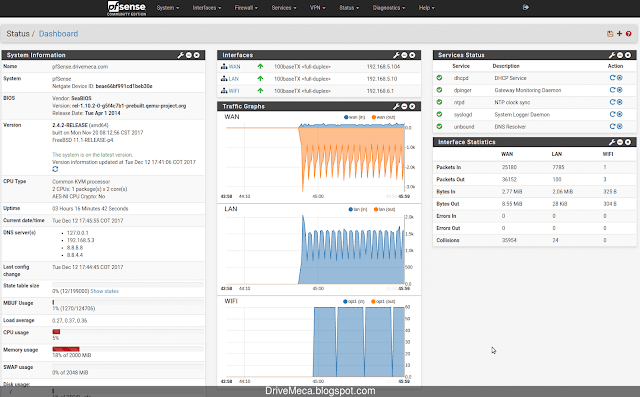This screenshot has width=640, height=397.
Task: Stop the dhcpd service
Action: point(620,78)
